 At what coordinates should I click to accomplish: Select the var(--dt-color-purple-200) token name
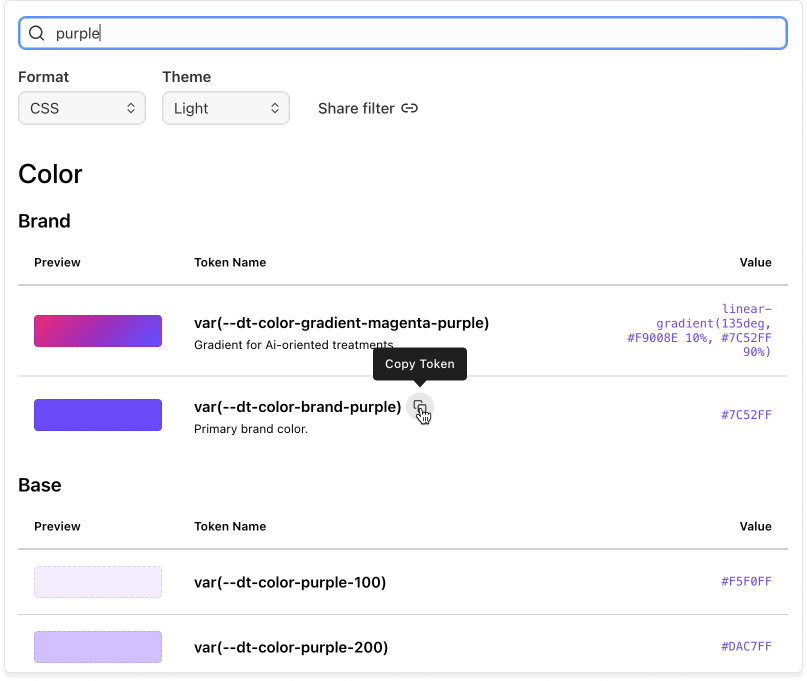[x=291, y=647]
